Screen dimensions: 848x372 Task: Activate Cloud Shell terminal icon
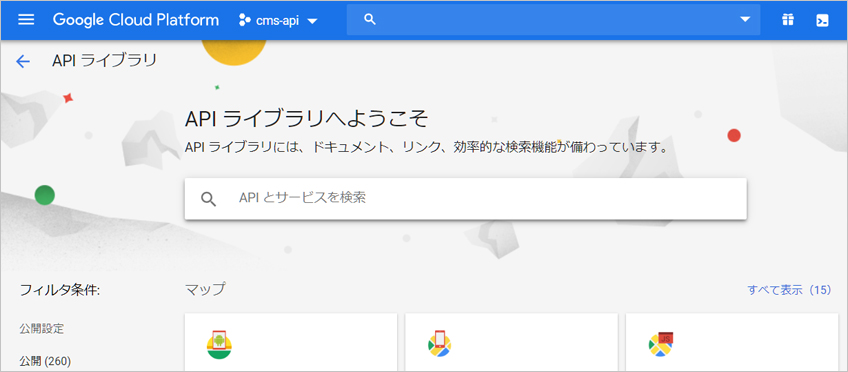822,21
